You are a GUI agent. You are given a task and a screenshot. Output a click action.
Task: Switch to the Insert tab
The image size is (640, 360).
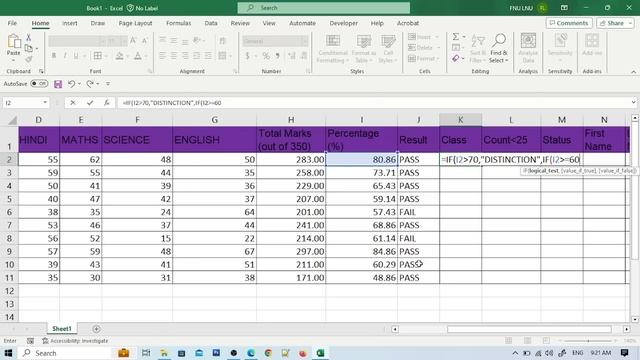pyautogui.click(x=70, y=23)
